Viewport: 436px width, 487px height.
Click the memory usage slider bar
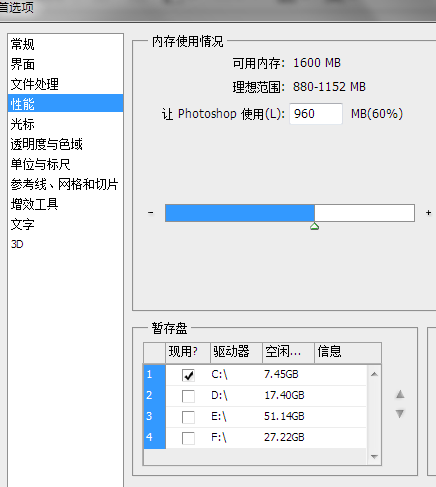290,213
